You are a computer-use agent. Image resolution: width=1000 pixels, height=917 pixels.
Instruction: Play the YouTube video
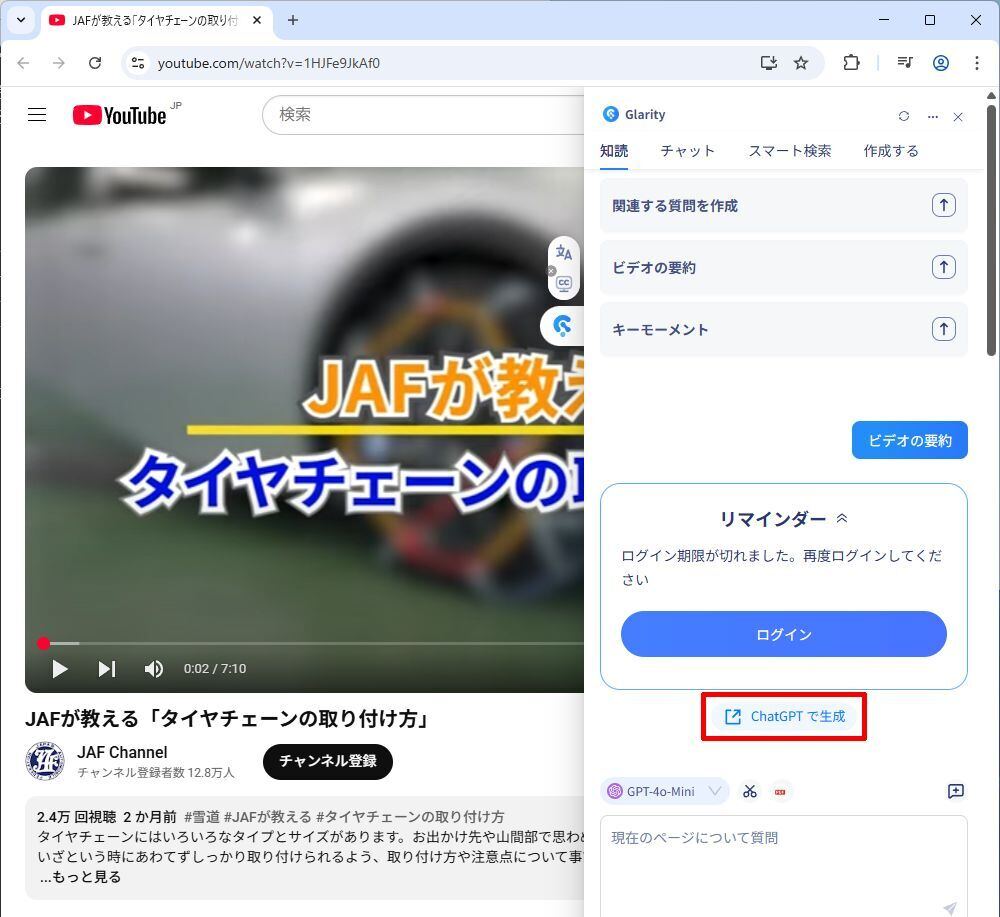coord(60,669)
